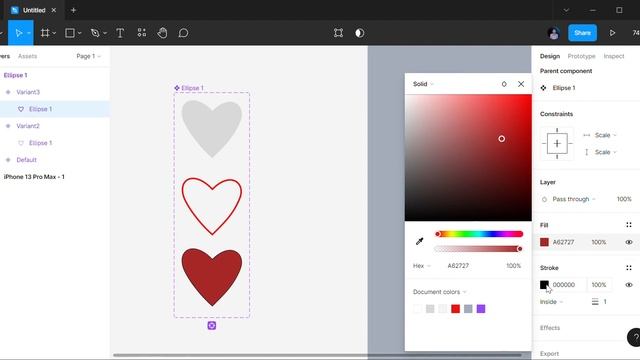
Task: Open the Frame tool dropdown arrow
Action: (x=54, y=33)
